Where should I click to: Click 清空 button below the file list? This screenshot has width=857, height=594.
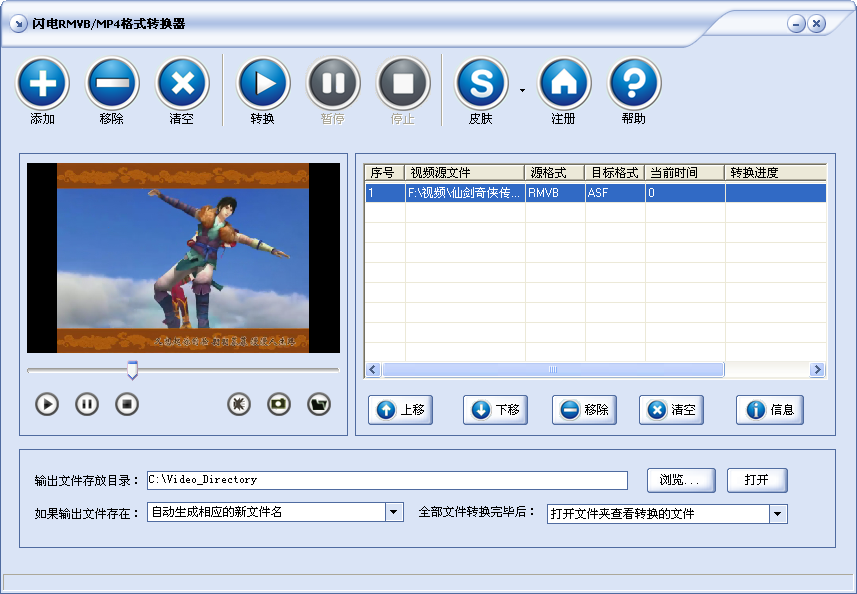click(x=671, y=410)
